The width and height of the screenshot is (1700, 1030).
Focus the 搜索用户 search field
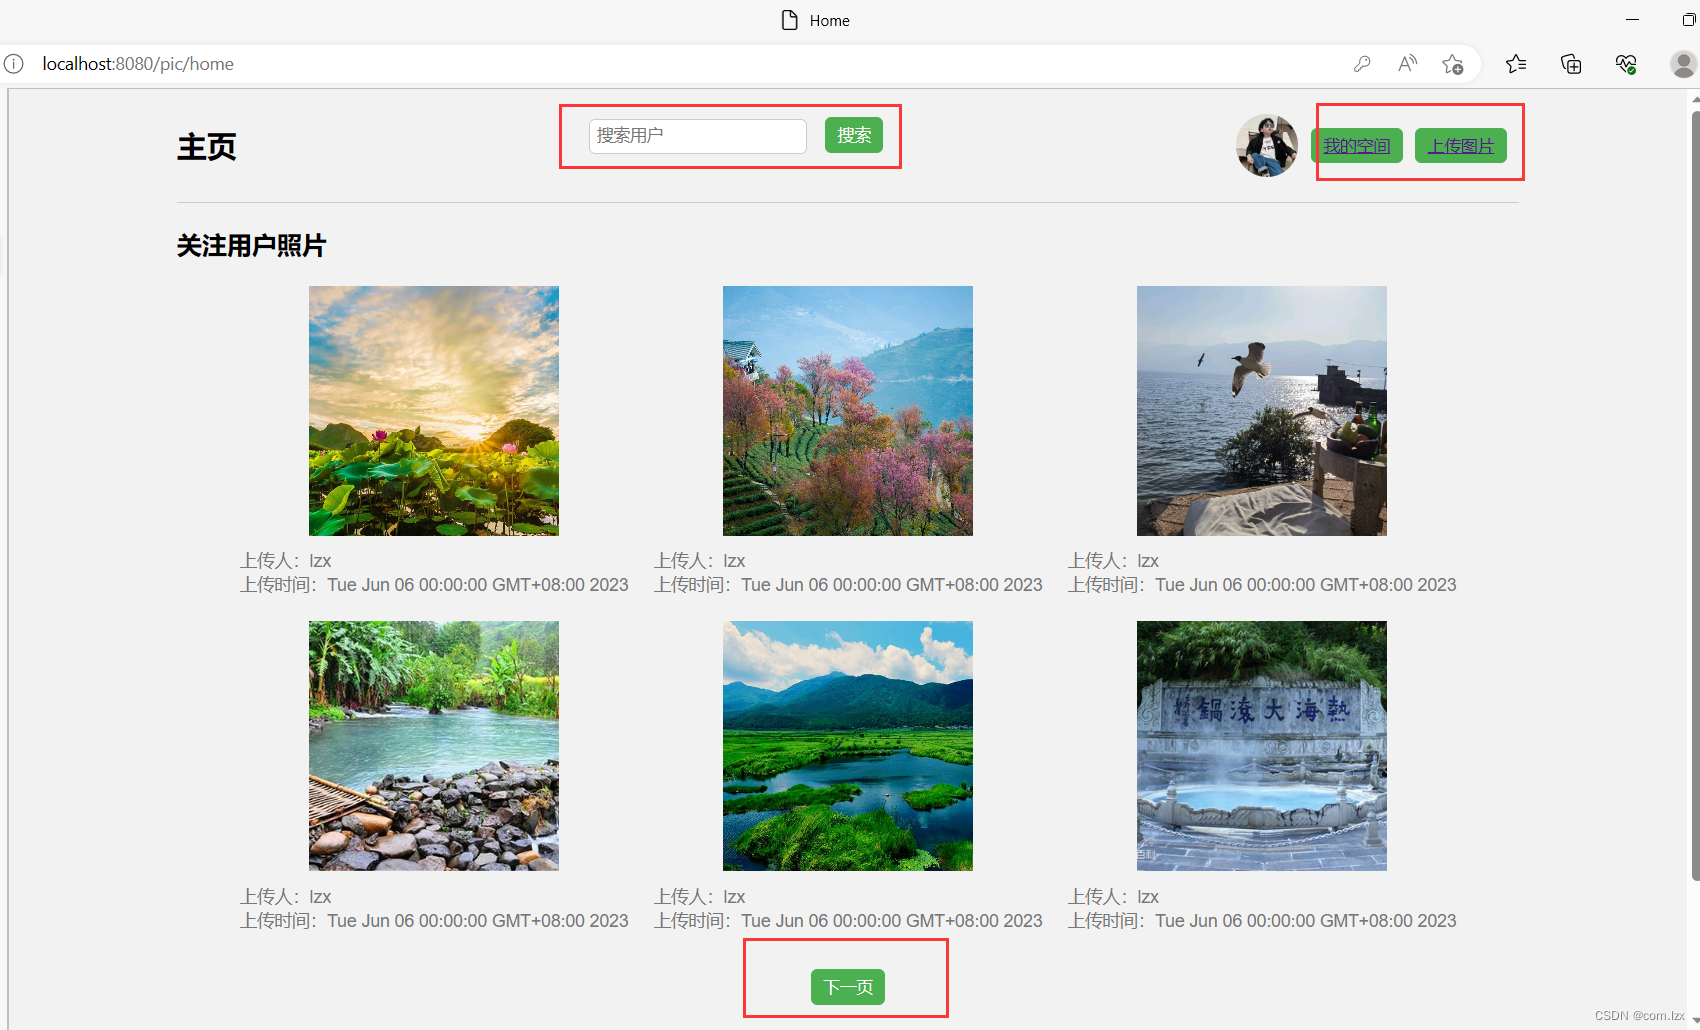pyautogui.click(x=698, y=136)
